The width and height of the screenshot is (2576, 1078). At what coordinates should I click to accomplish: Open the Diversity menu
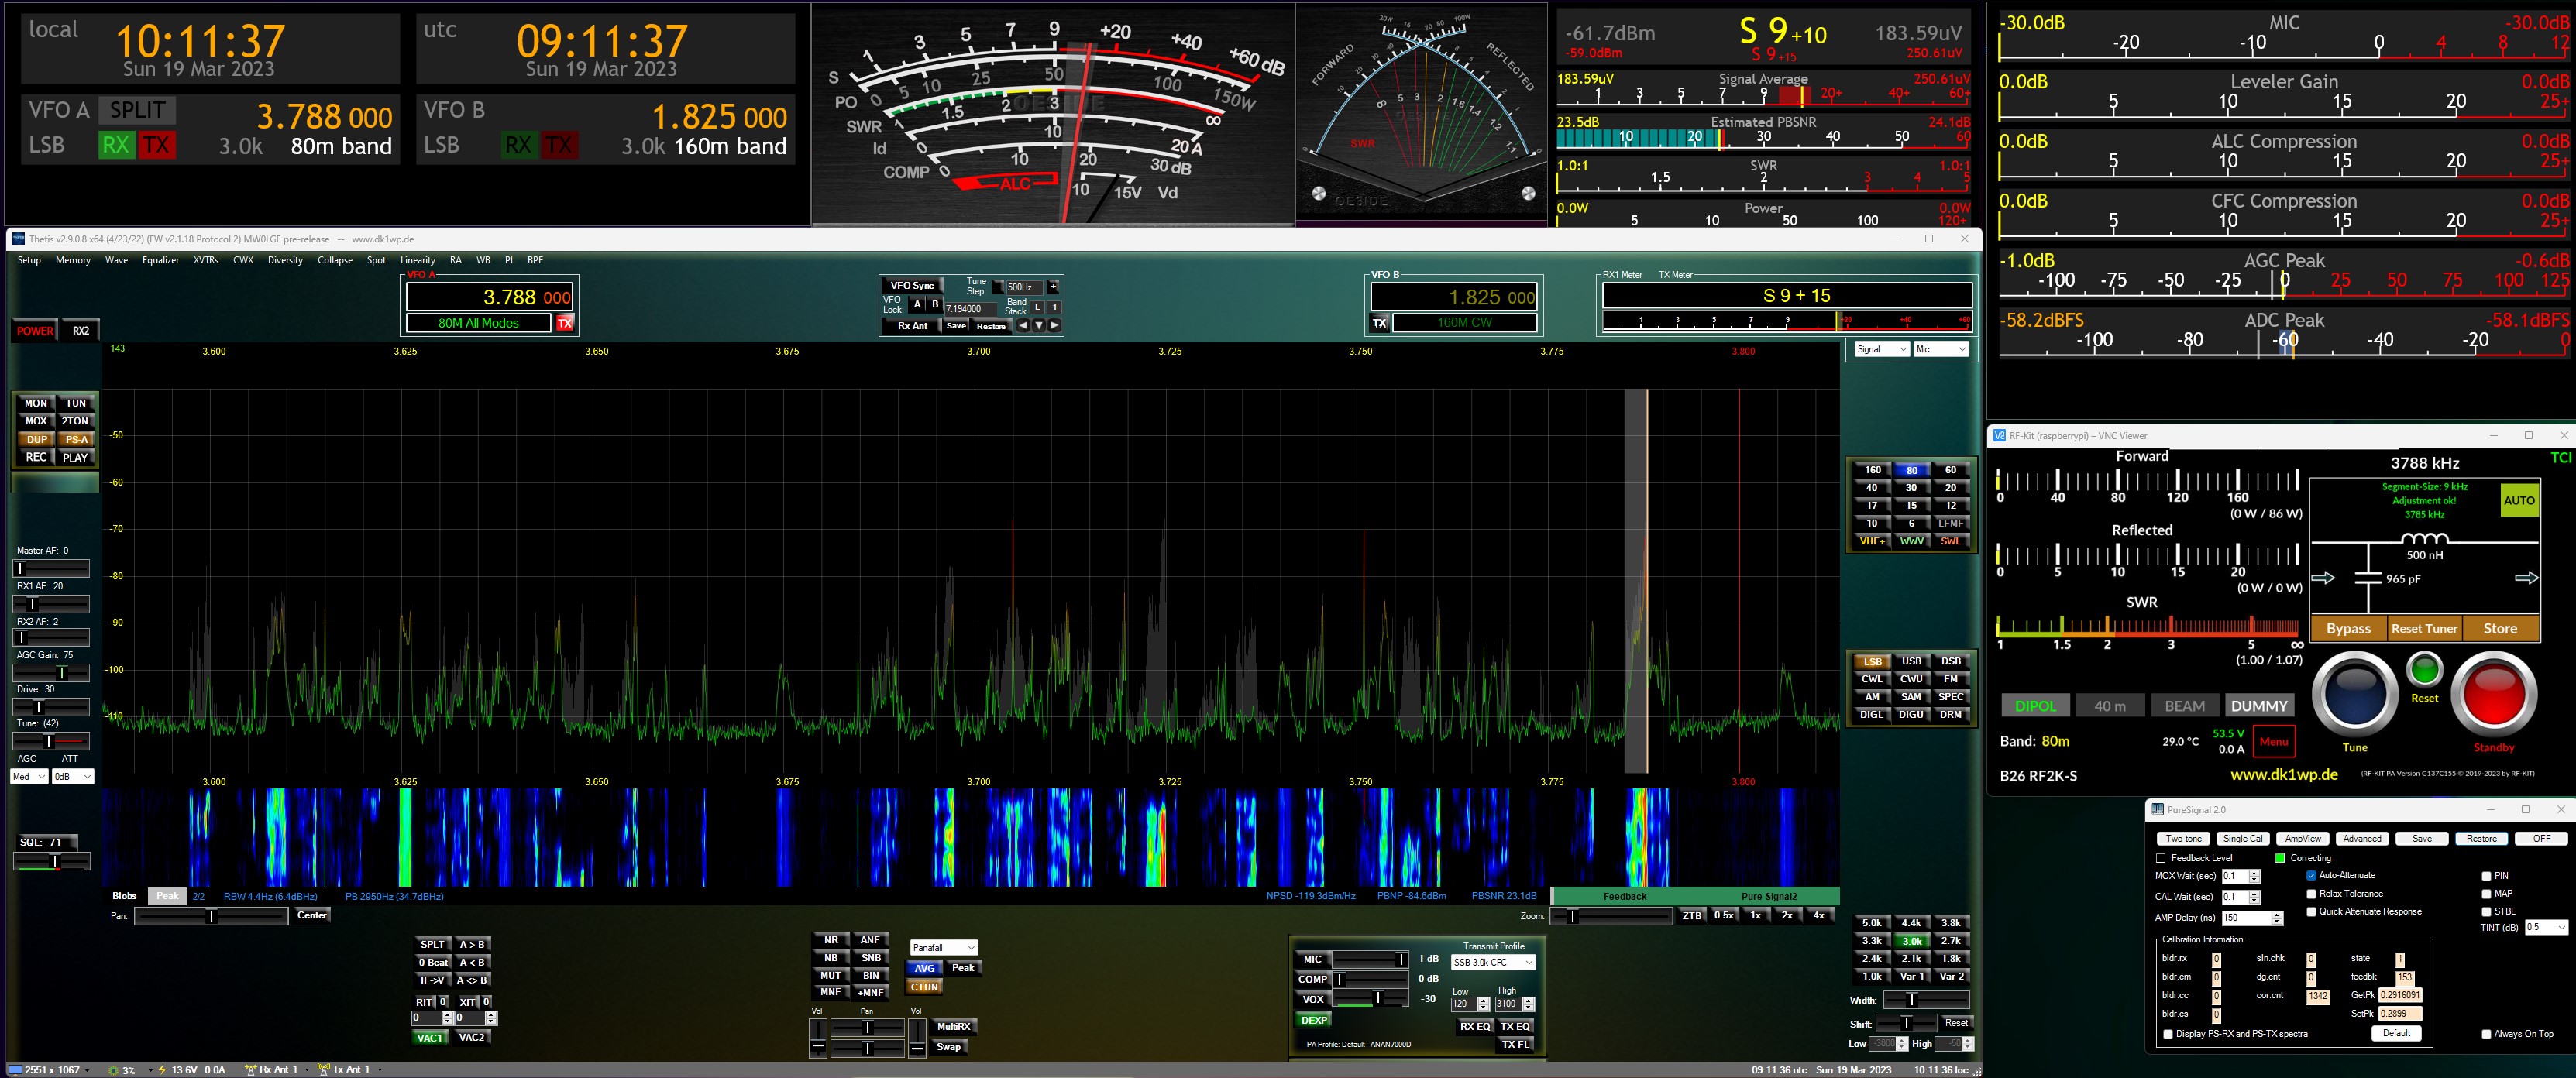(x=285, y=260)
